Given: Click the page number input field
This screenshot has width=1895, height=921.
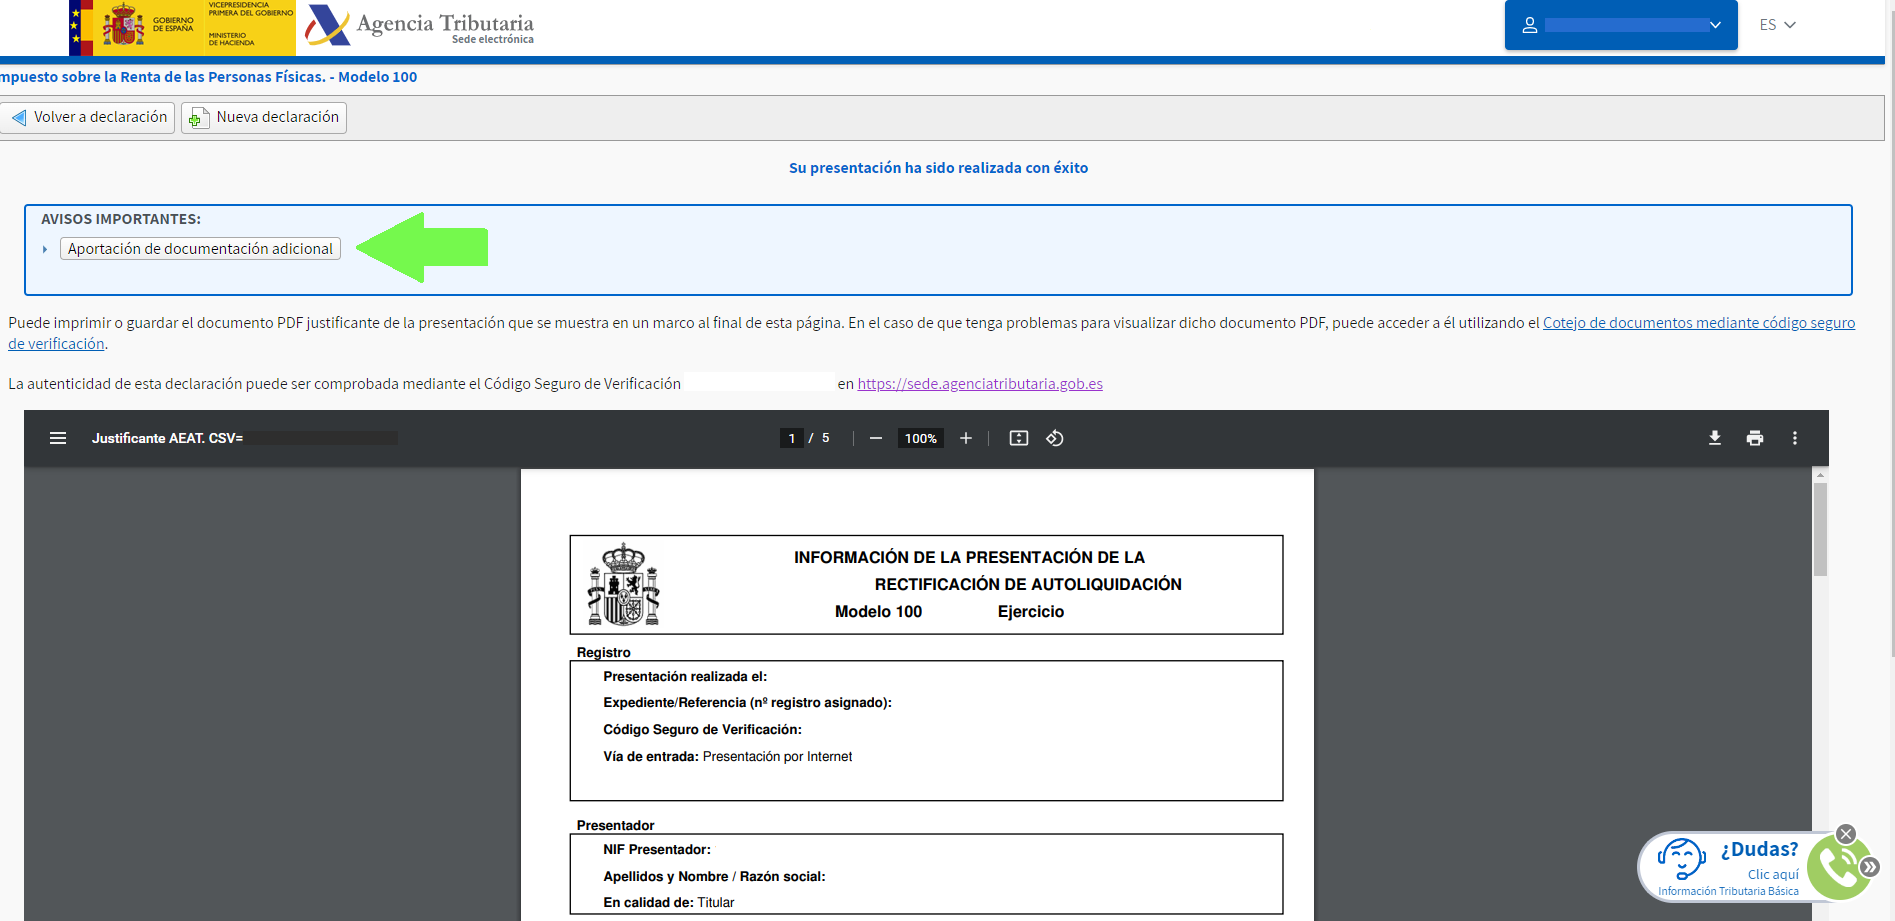Looking at the screenshot, I should (x=791, y=437).
